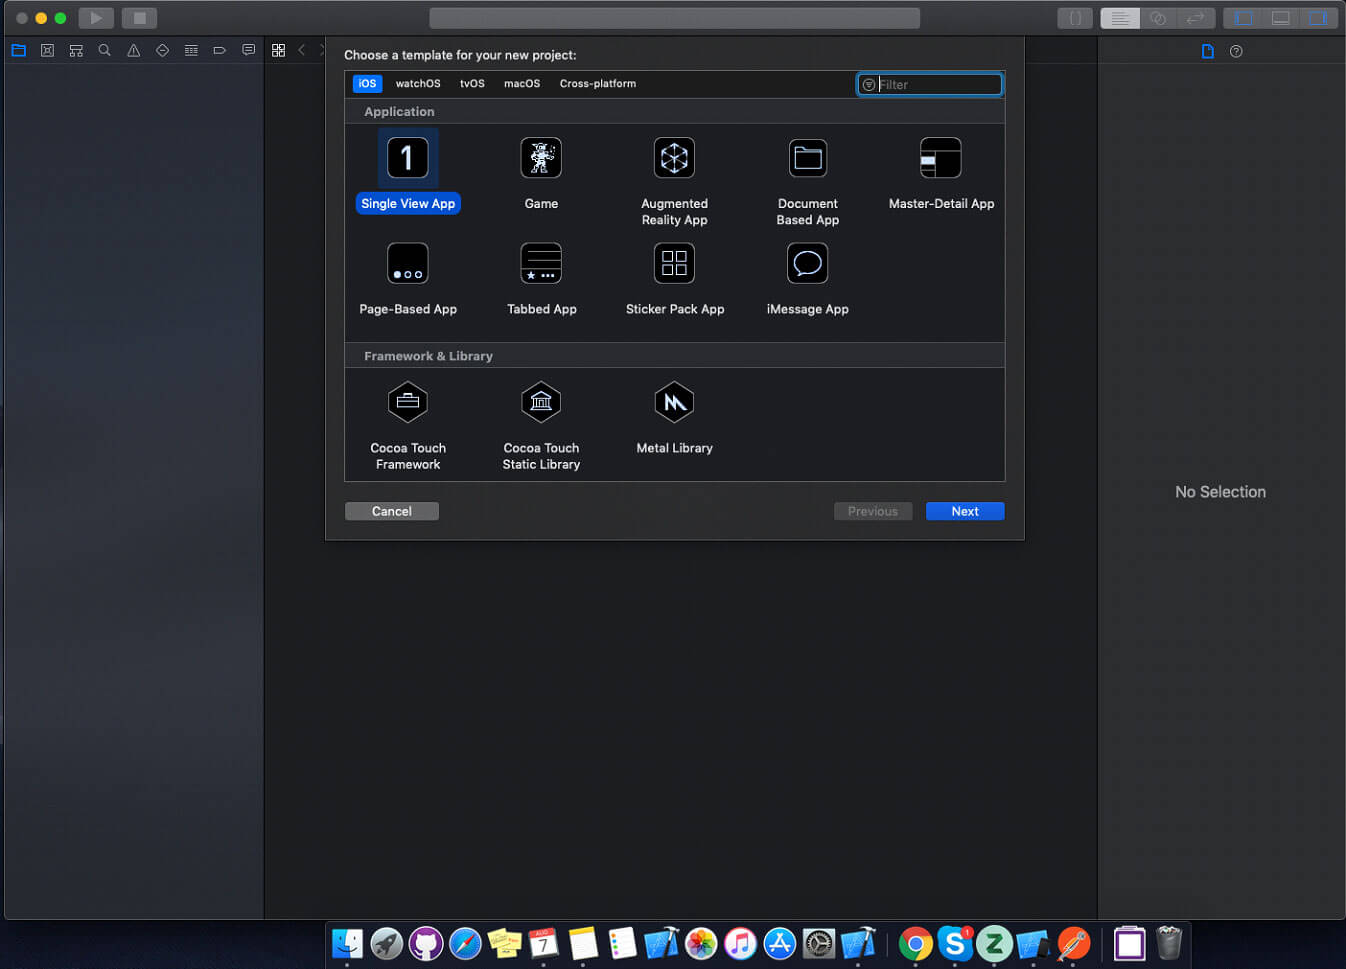The image size is (1346, 969).
Task: Choose the Augmented Reality App template
Action: 674,159
